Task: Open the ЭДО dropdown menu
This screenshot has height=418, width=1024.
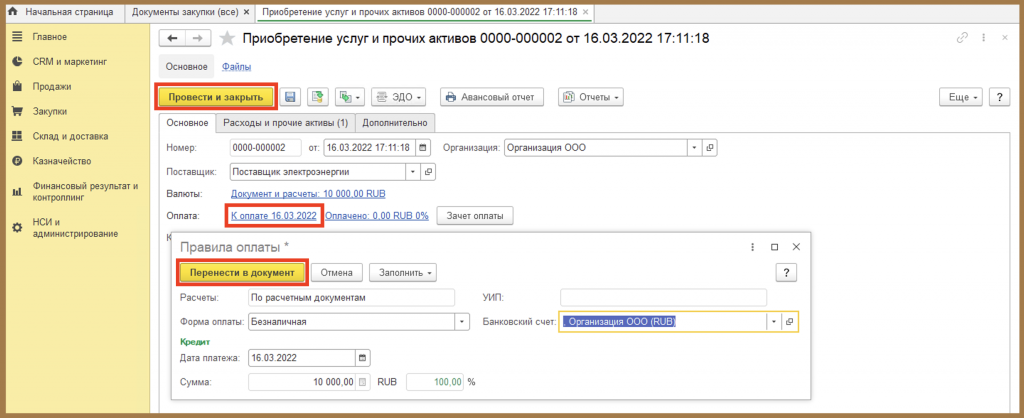Action: [x=399, y=97]
